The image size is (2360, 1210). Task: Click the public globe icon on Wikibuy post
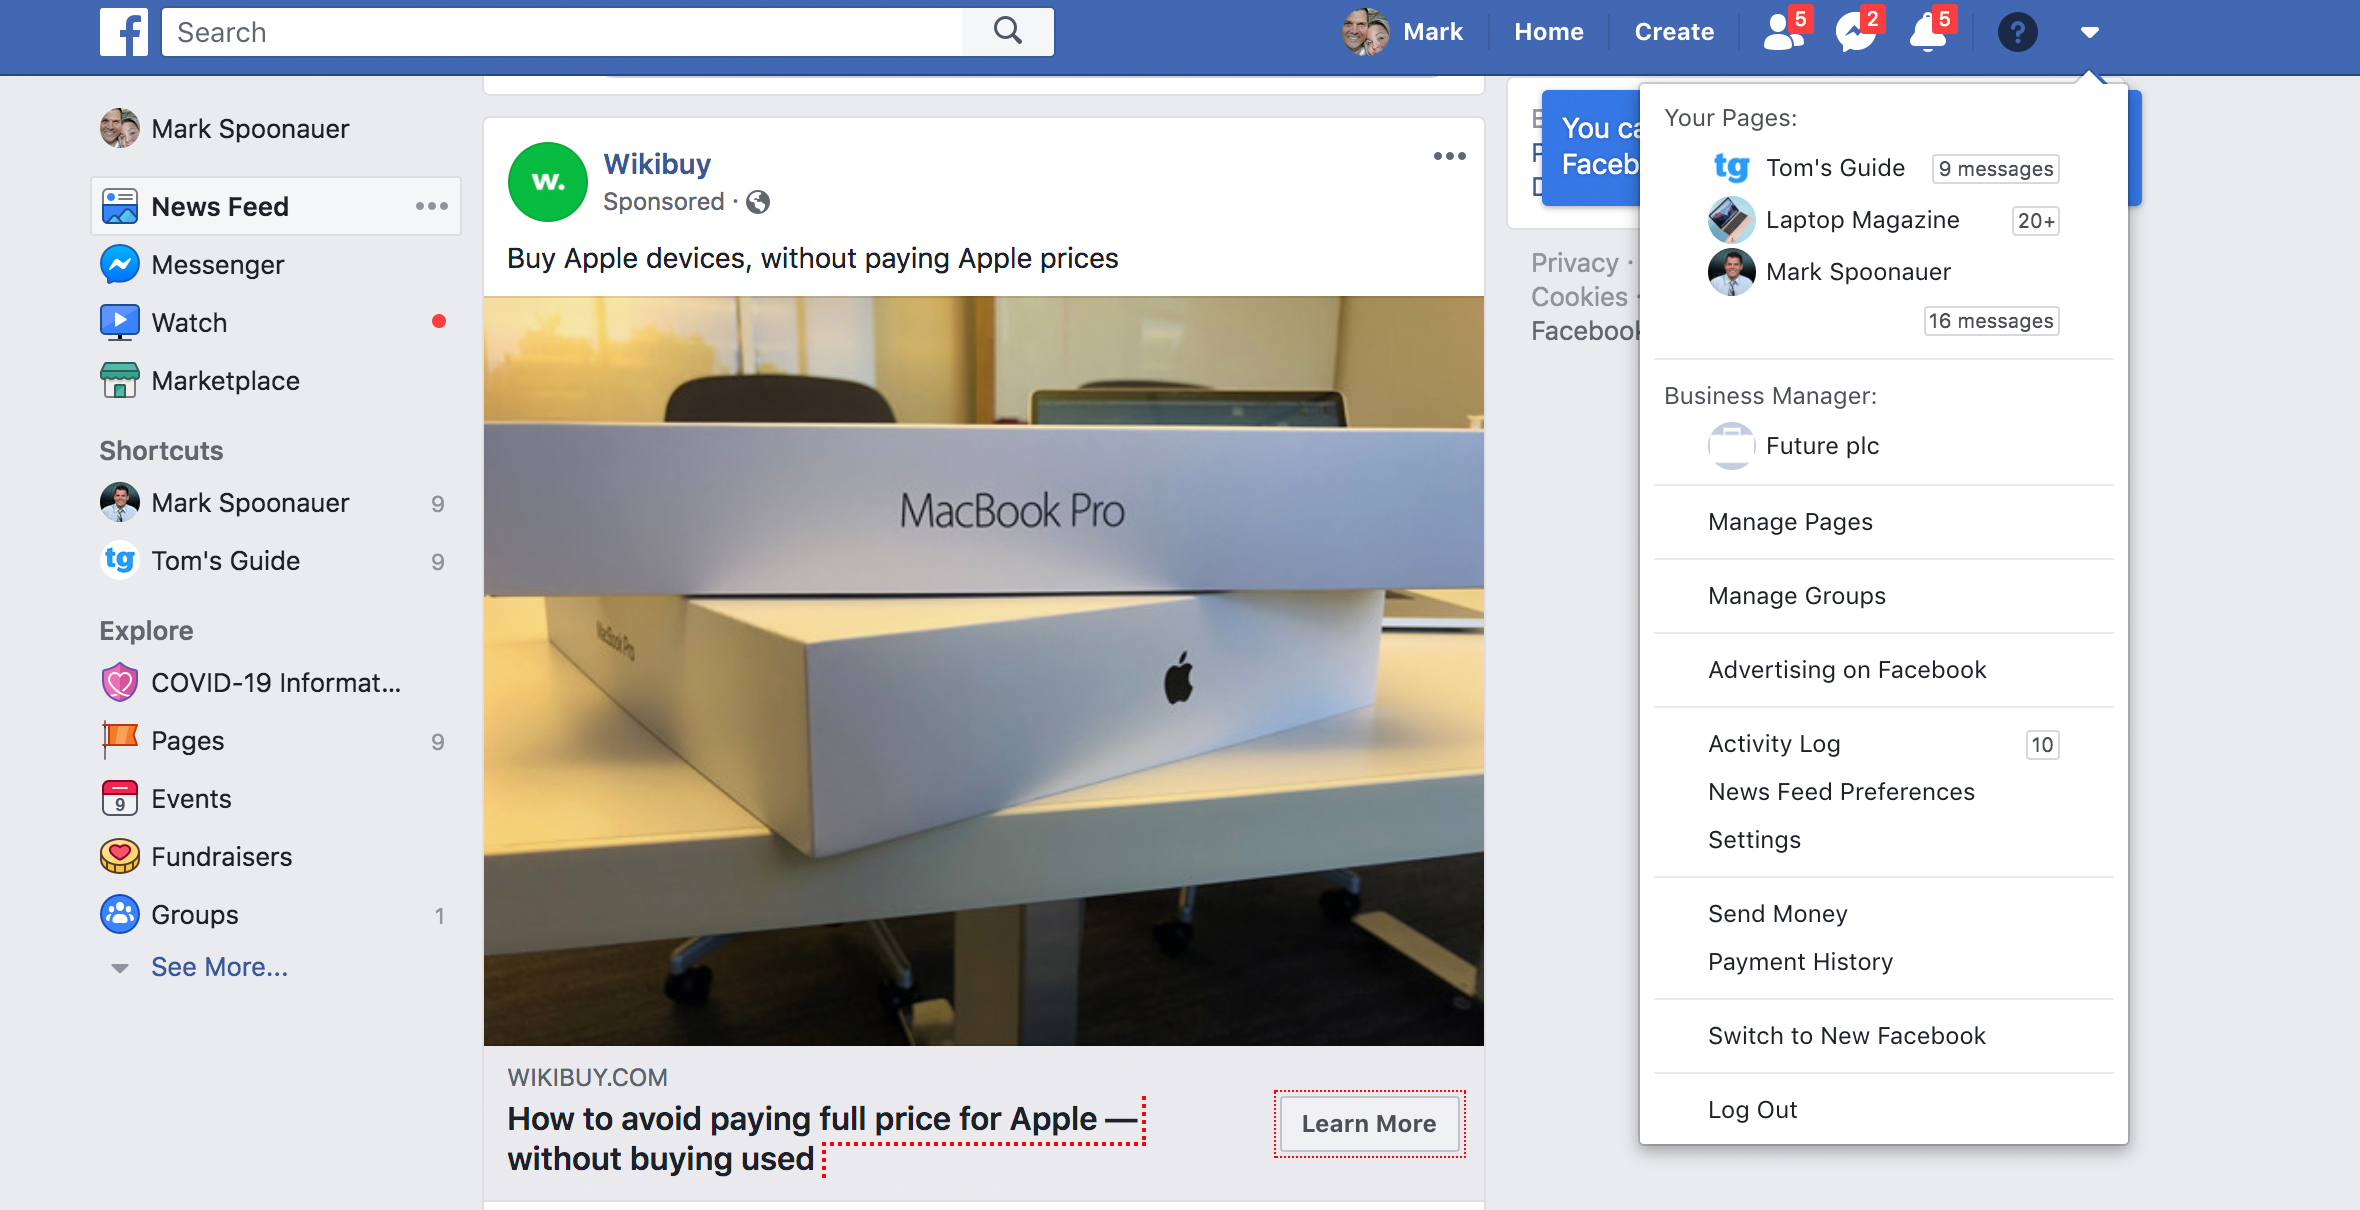(758, 202)
